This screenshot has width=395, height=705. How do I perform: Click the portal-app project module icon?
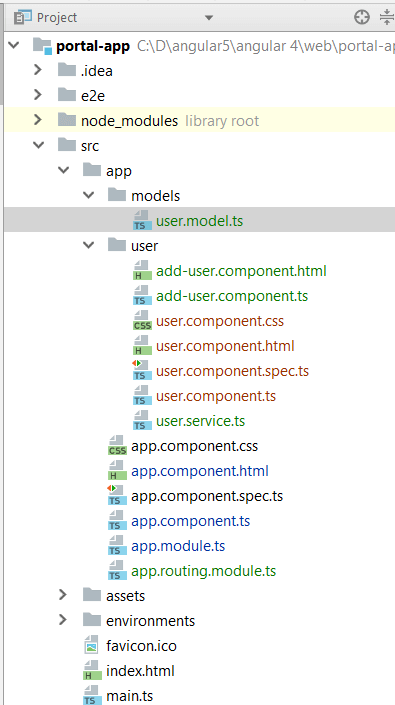[43, 46]
